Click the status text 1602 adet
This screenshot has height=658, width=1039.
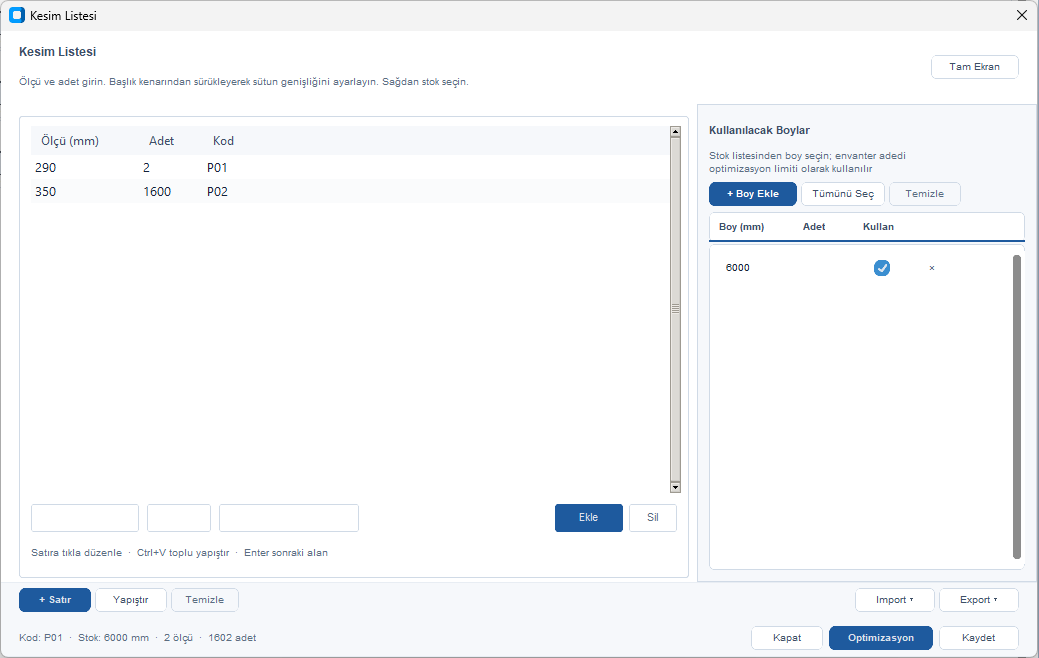click(232, 637)
